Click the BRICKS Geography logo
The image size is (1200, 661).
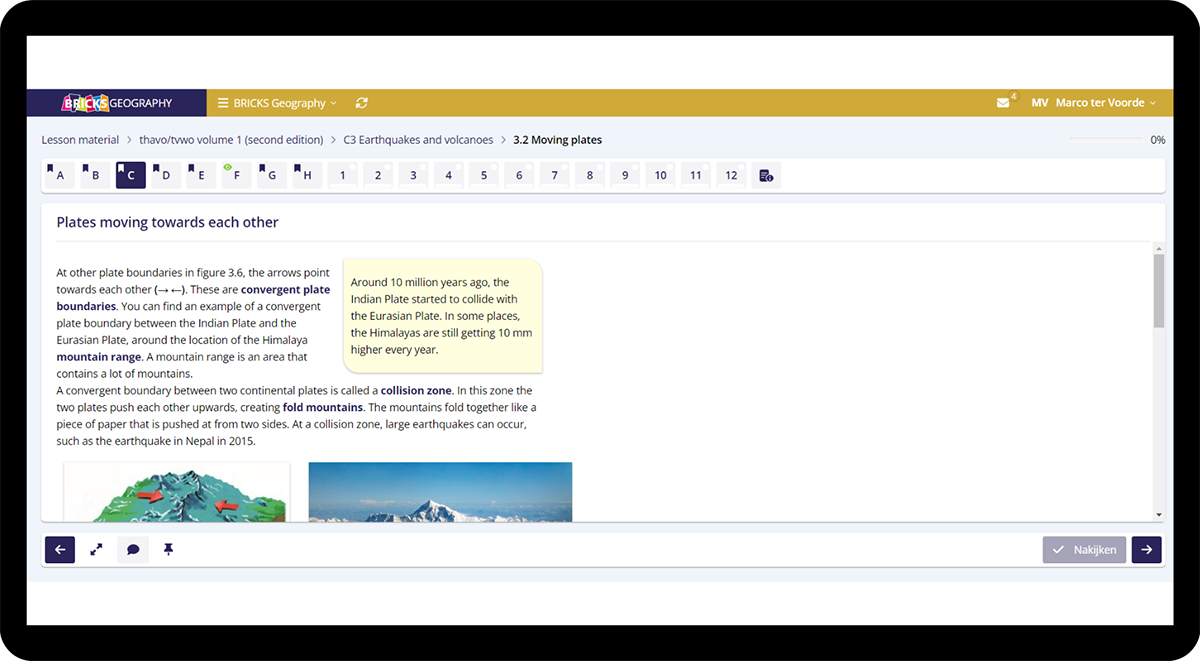(x=117, y=103)
